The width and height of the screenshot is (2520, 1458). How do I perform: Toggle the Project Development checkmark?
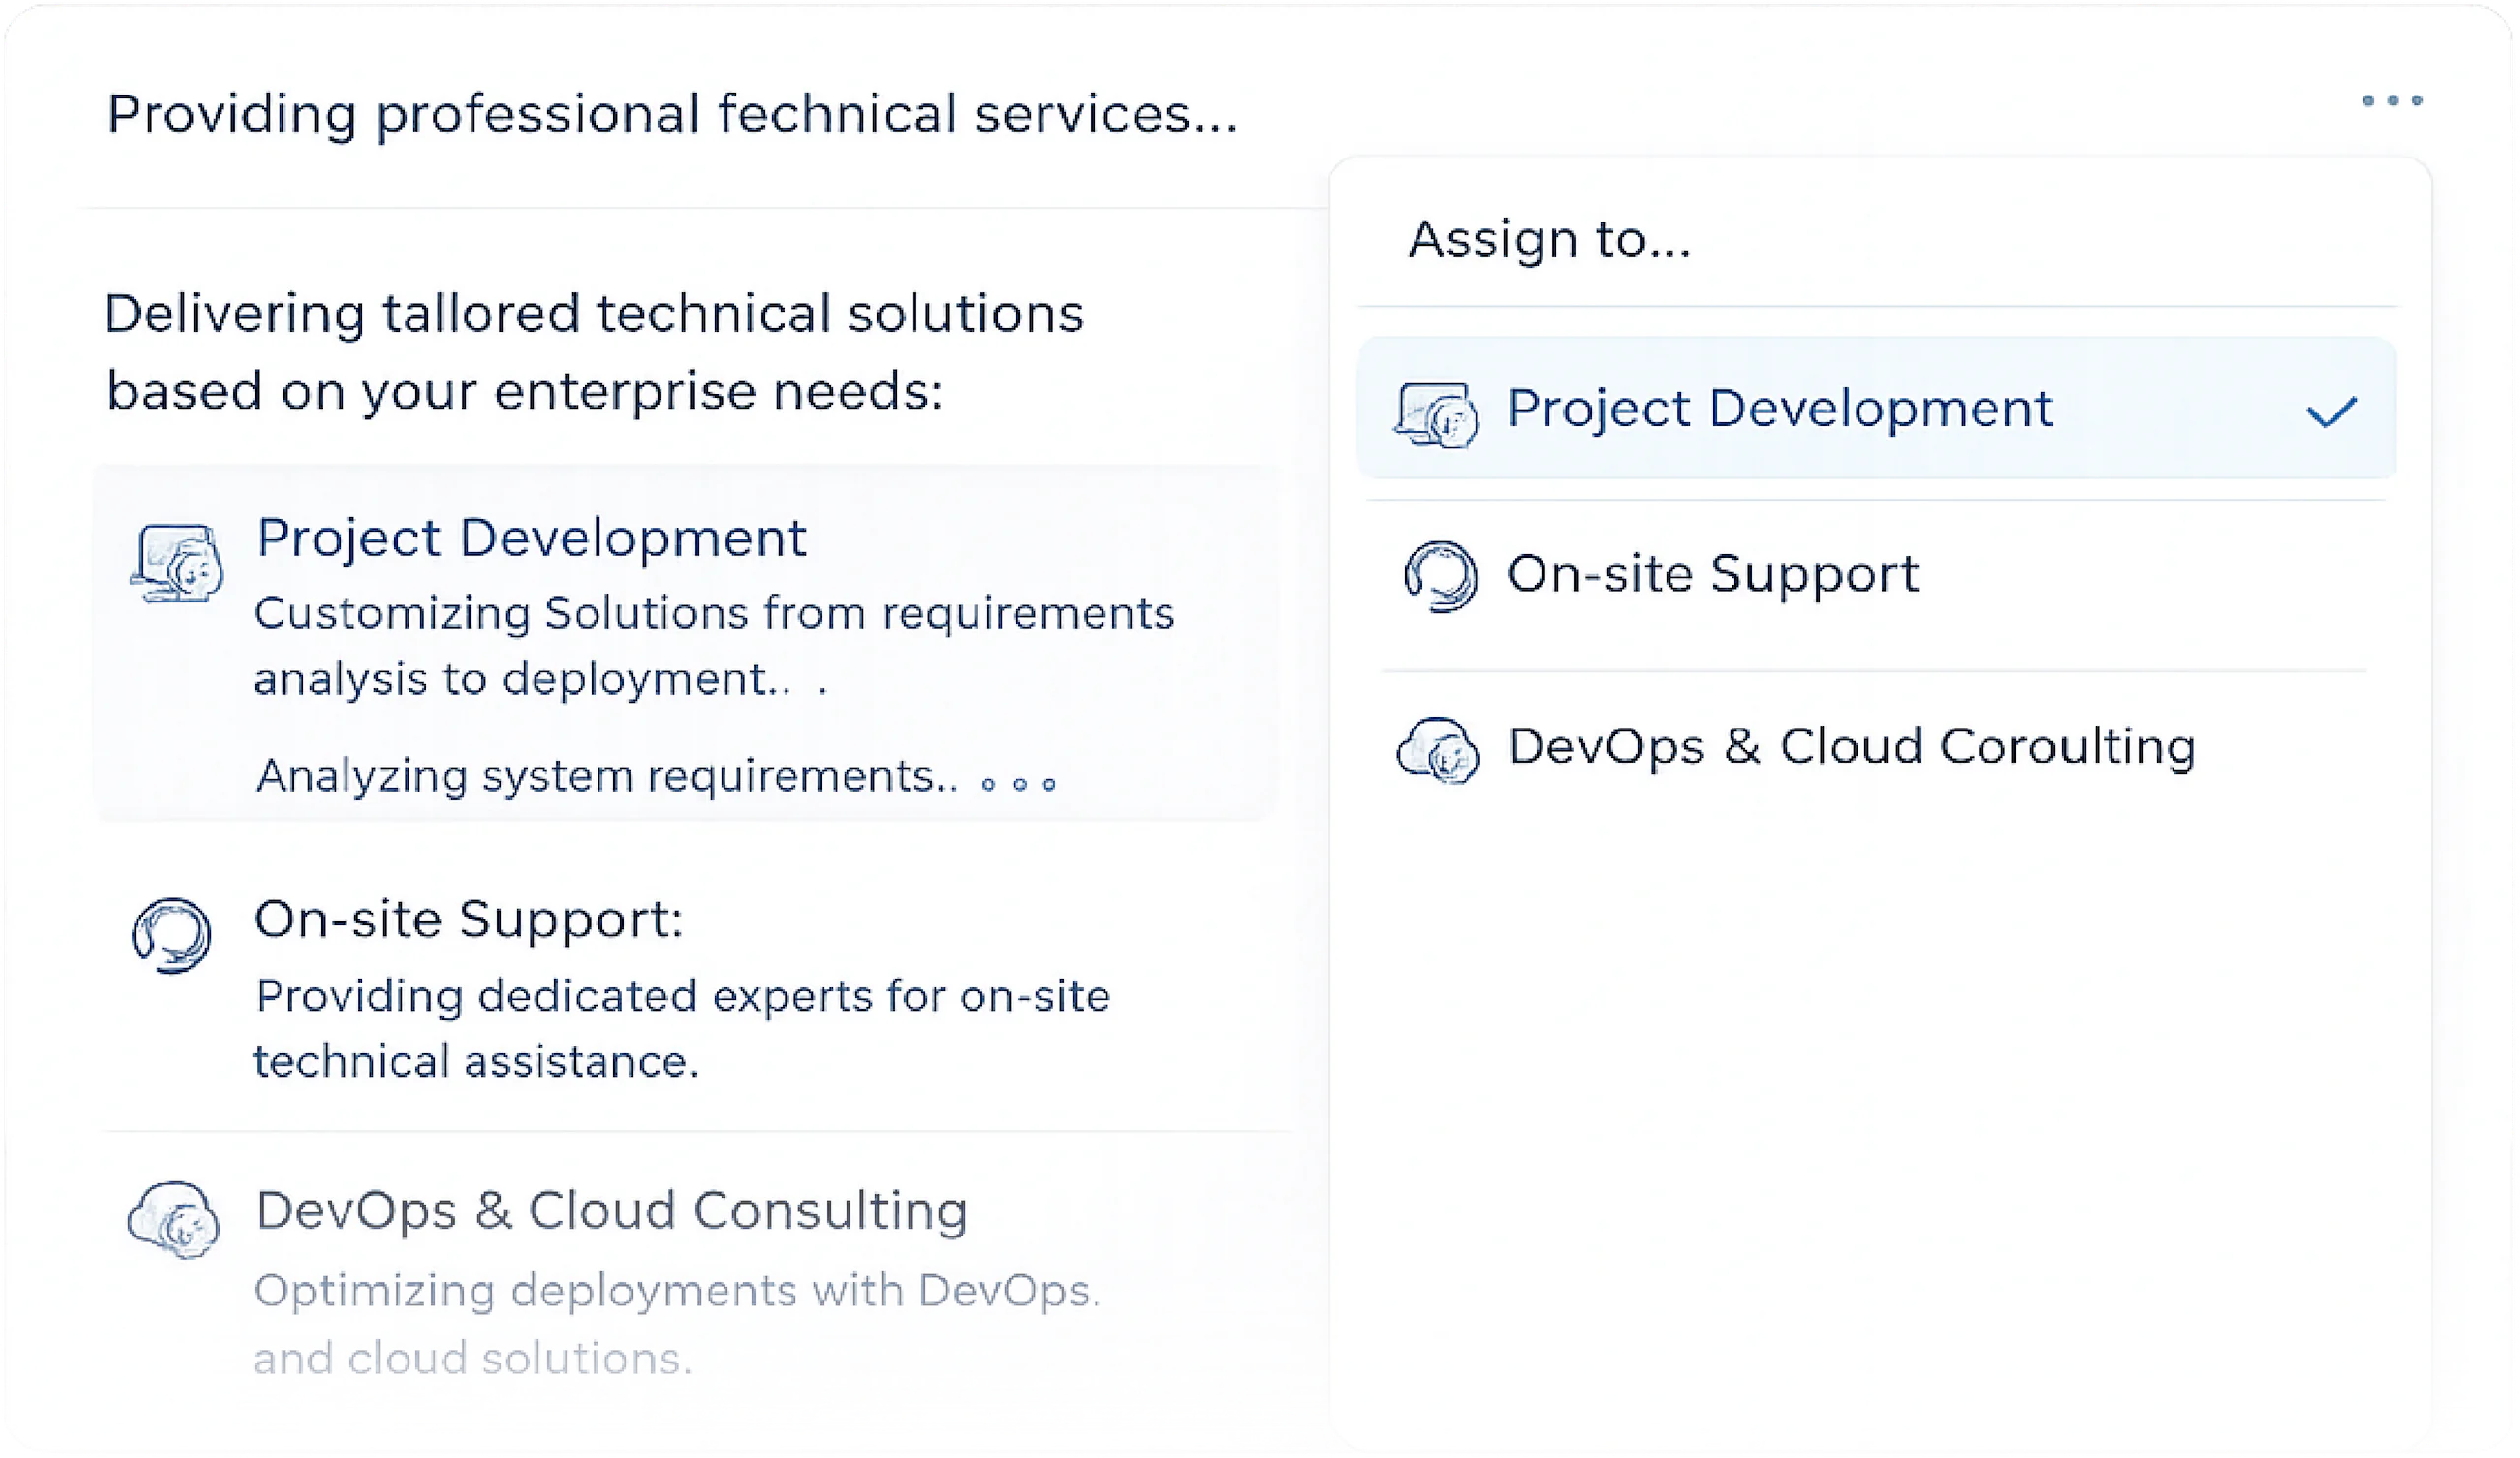point(2331,412)
